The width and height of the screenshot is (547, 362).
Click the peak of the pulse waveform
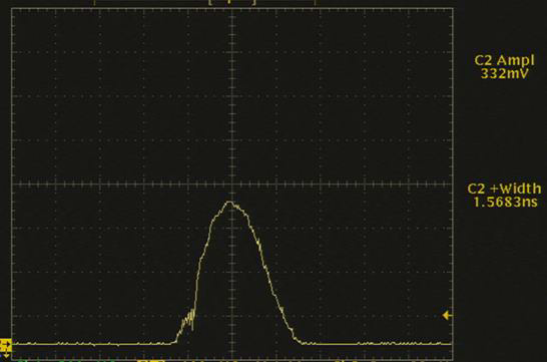click(x=230, y=202)
